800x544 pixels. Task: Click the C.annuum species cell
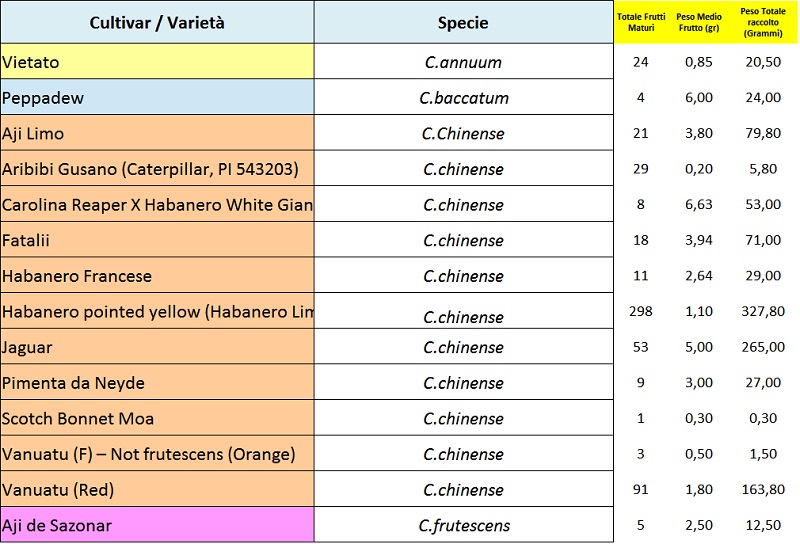click(463, 62)
